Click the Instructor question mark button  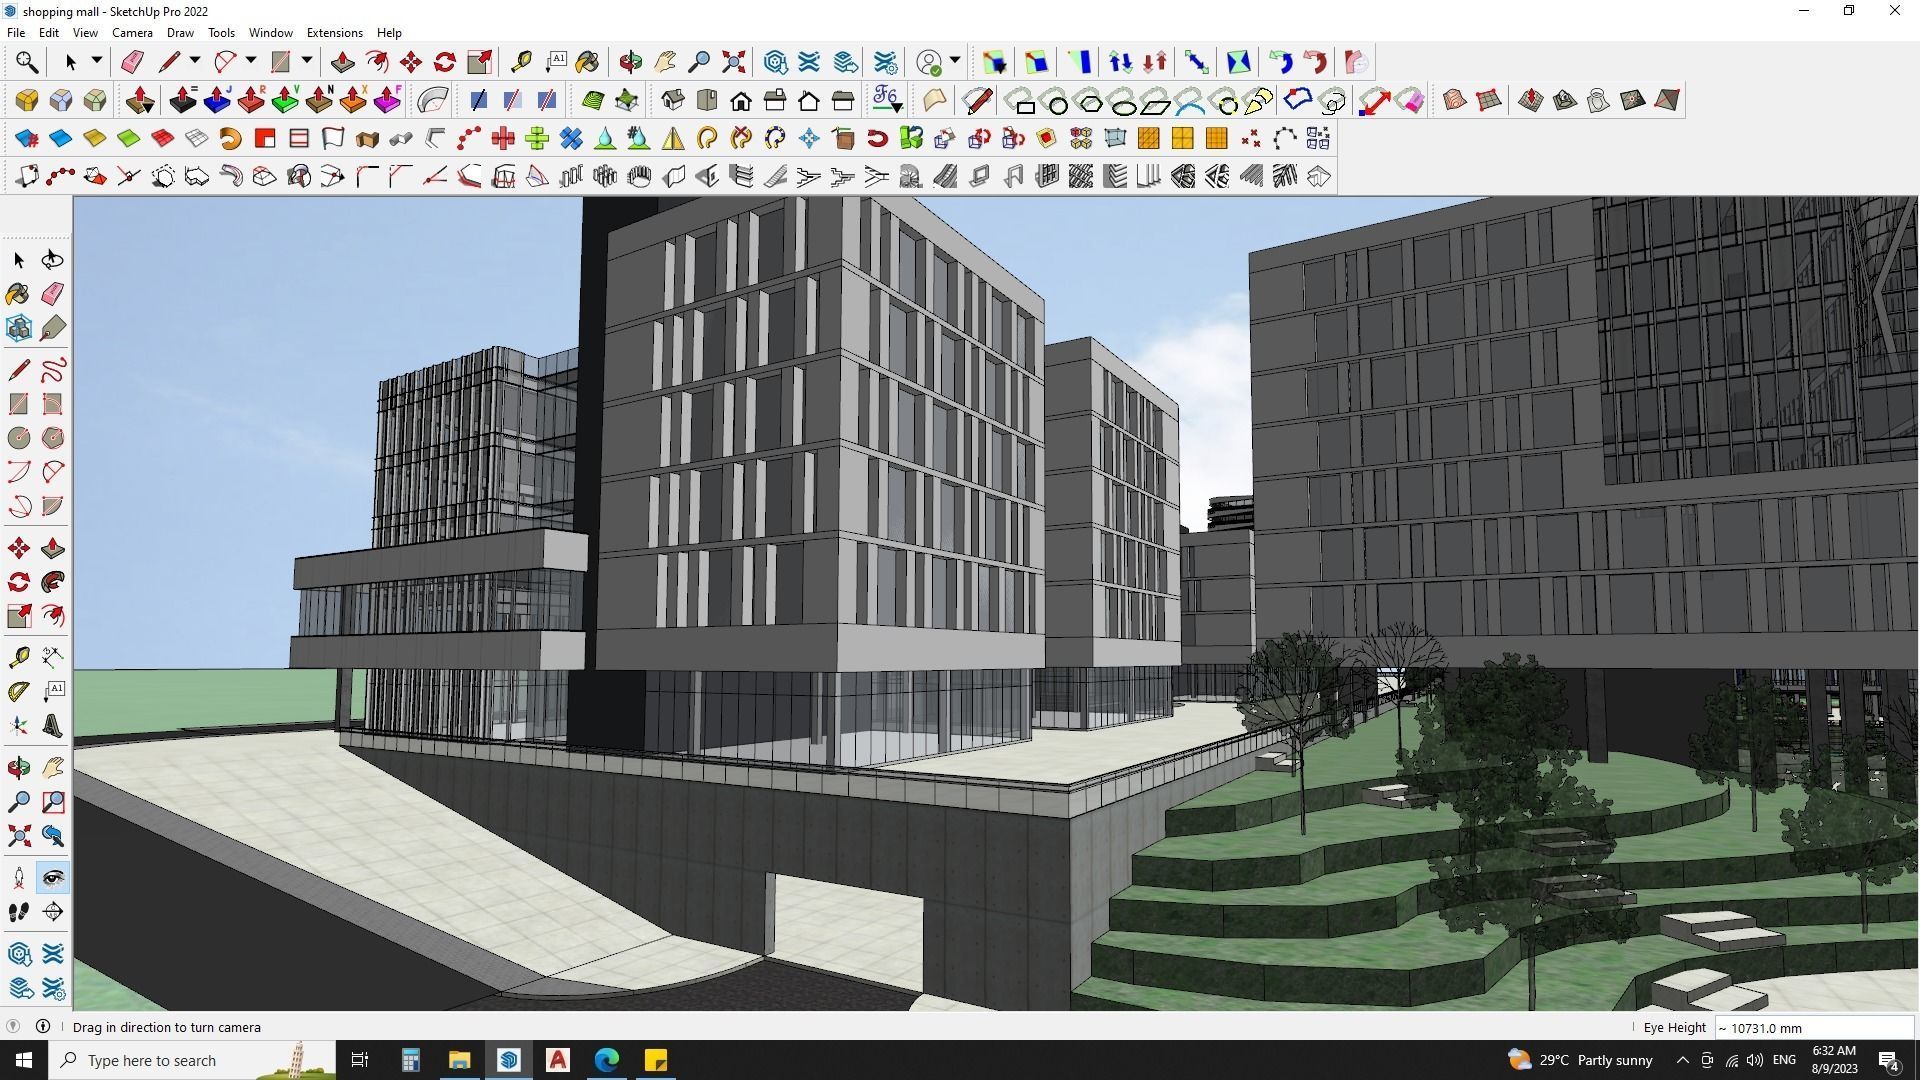(x=13, y=1027)
